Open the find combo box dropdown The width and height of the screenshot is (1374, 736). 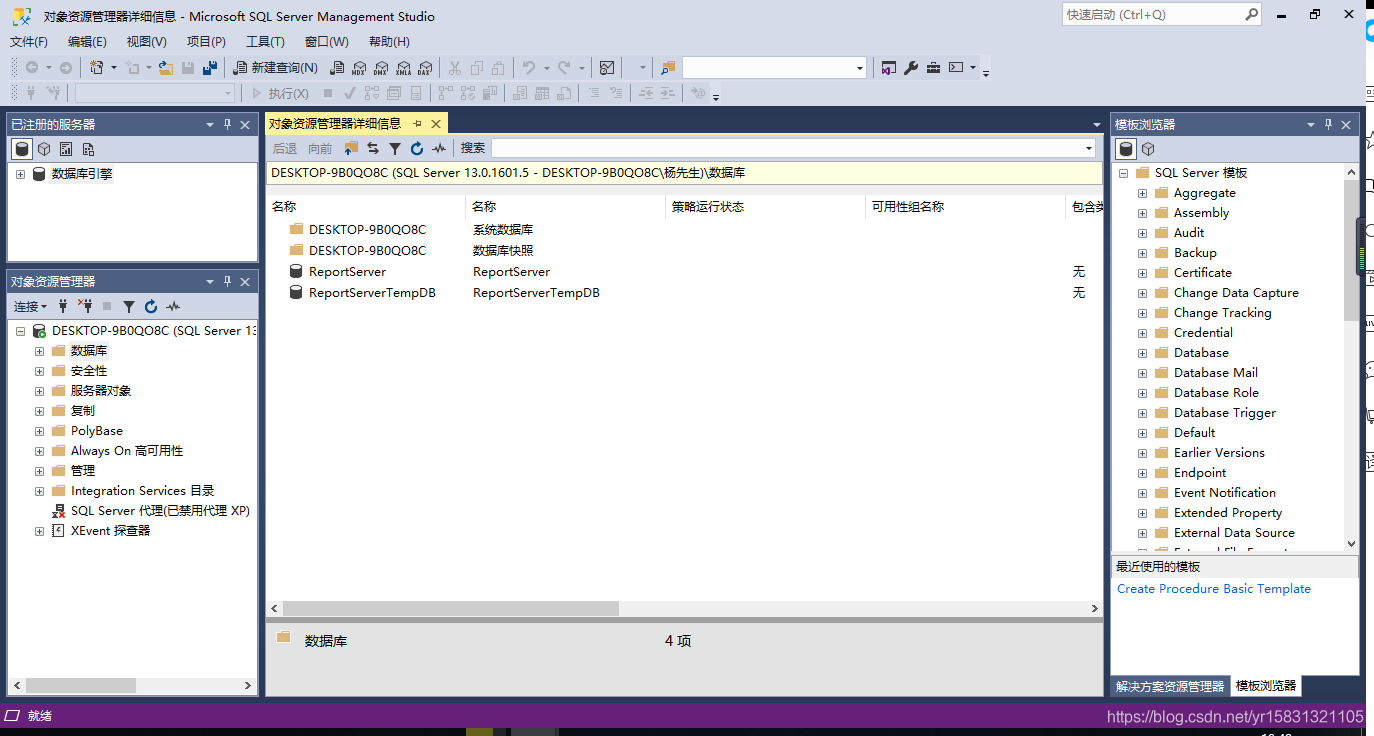click(860, 68)
